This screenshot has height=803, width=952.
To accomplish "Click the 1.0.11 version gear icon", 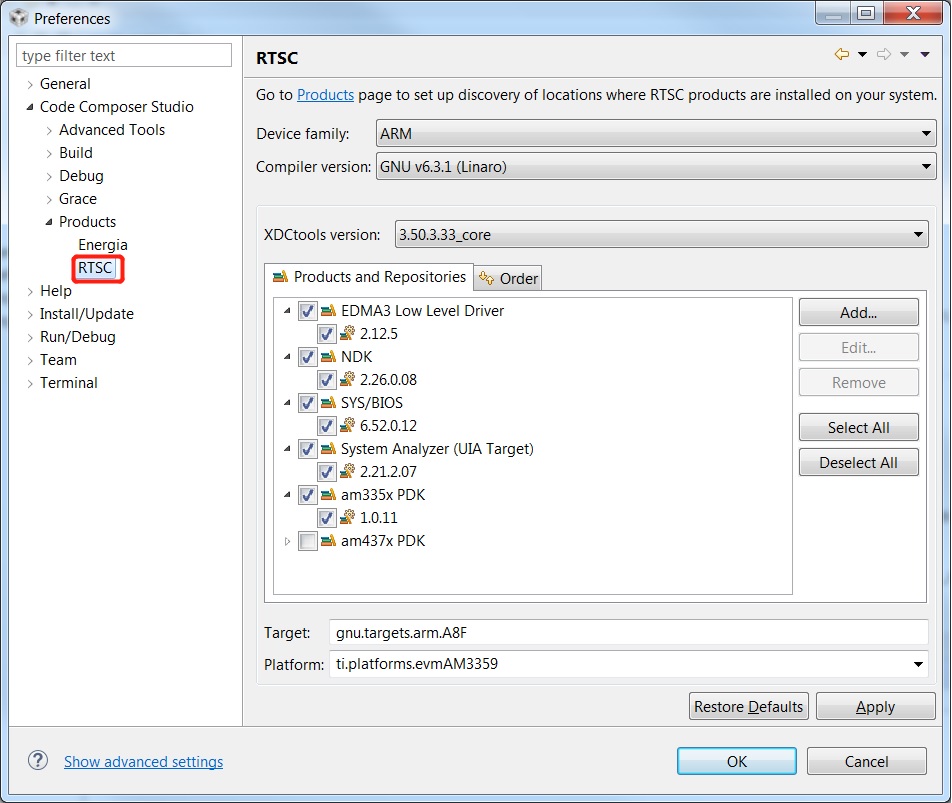I will click(347, 517).
